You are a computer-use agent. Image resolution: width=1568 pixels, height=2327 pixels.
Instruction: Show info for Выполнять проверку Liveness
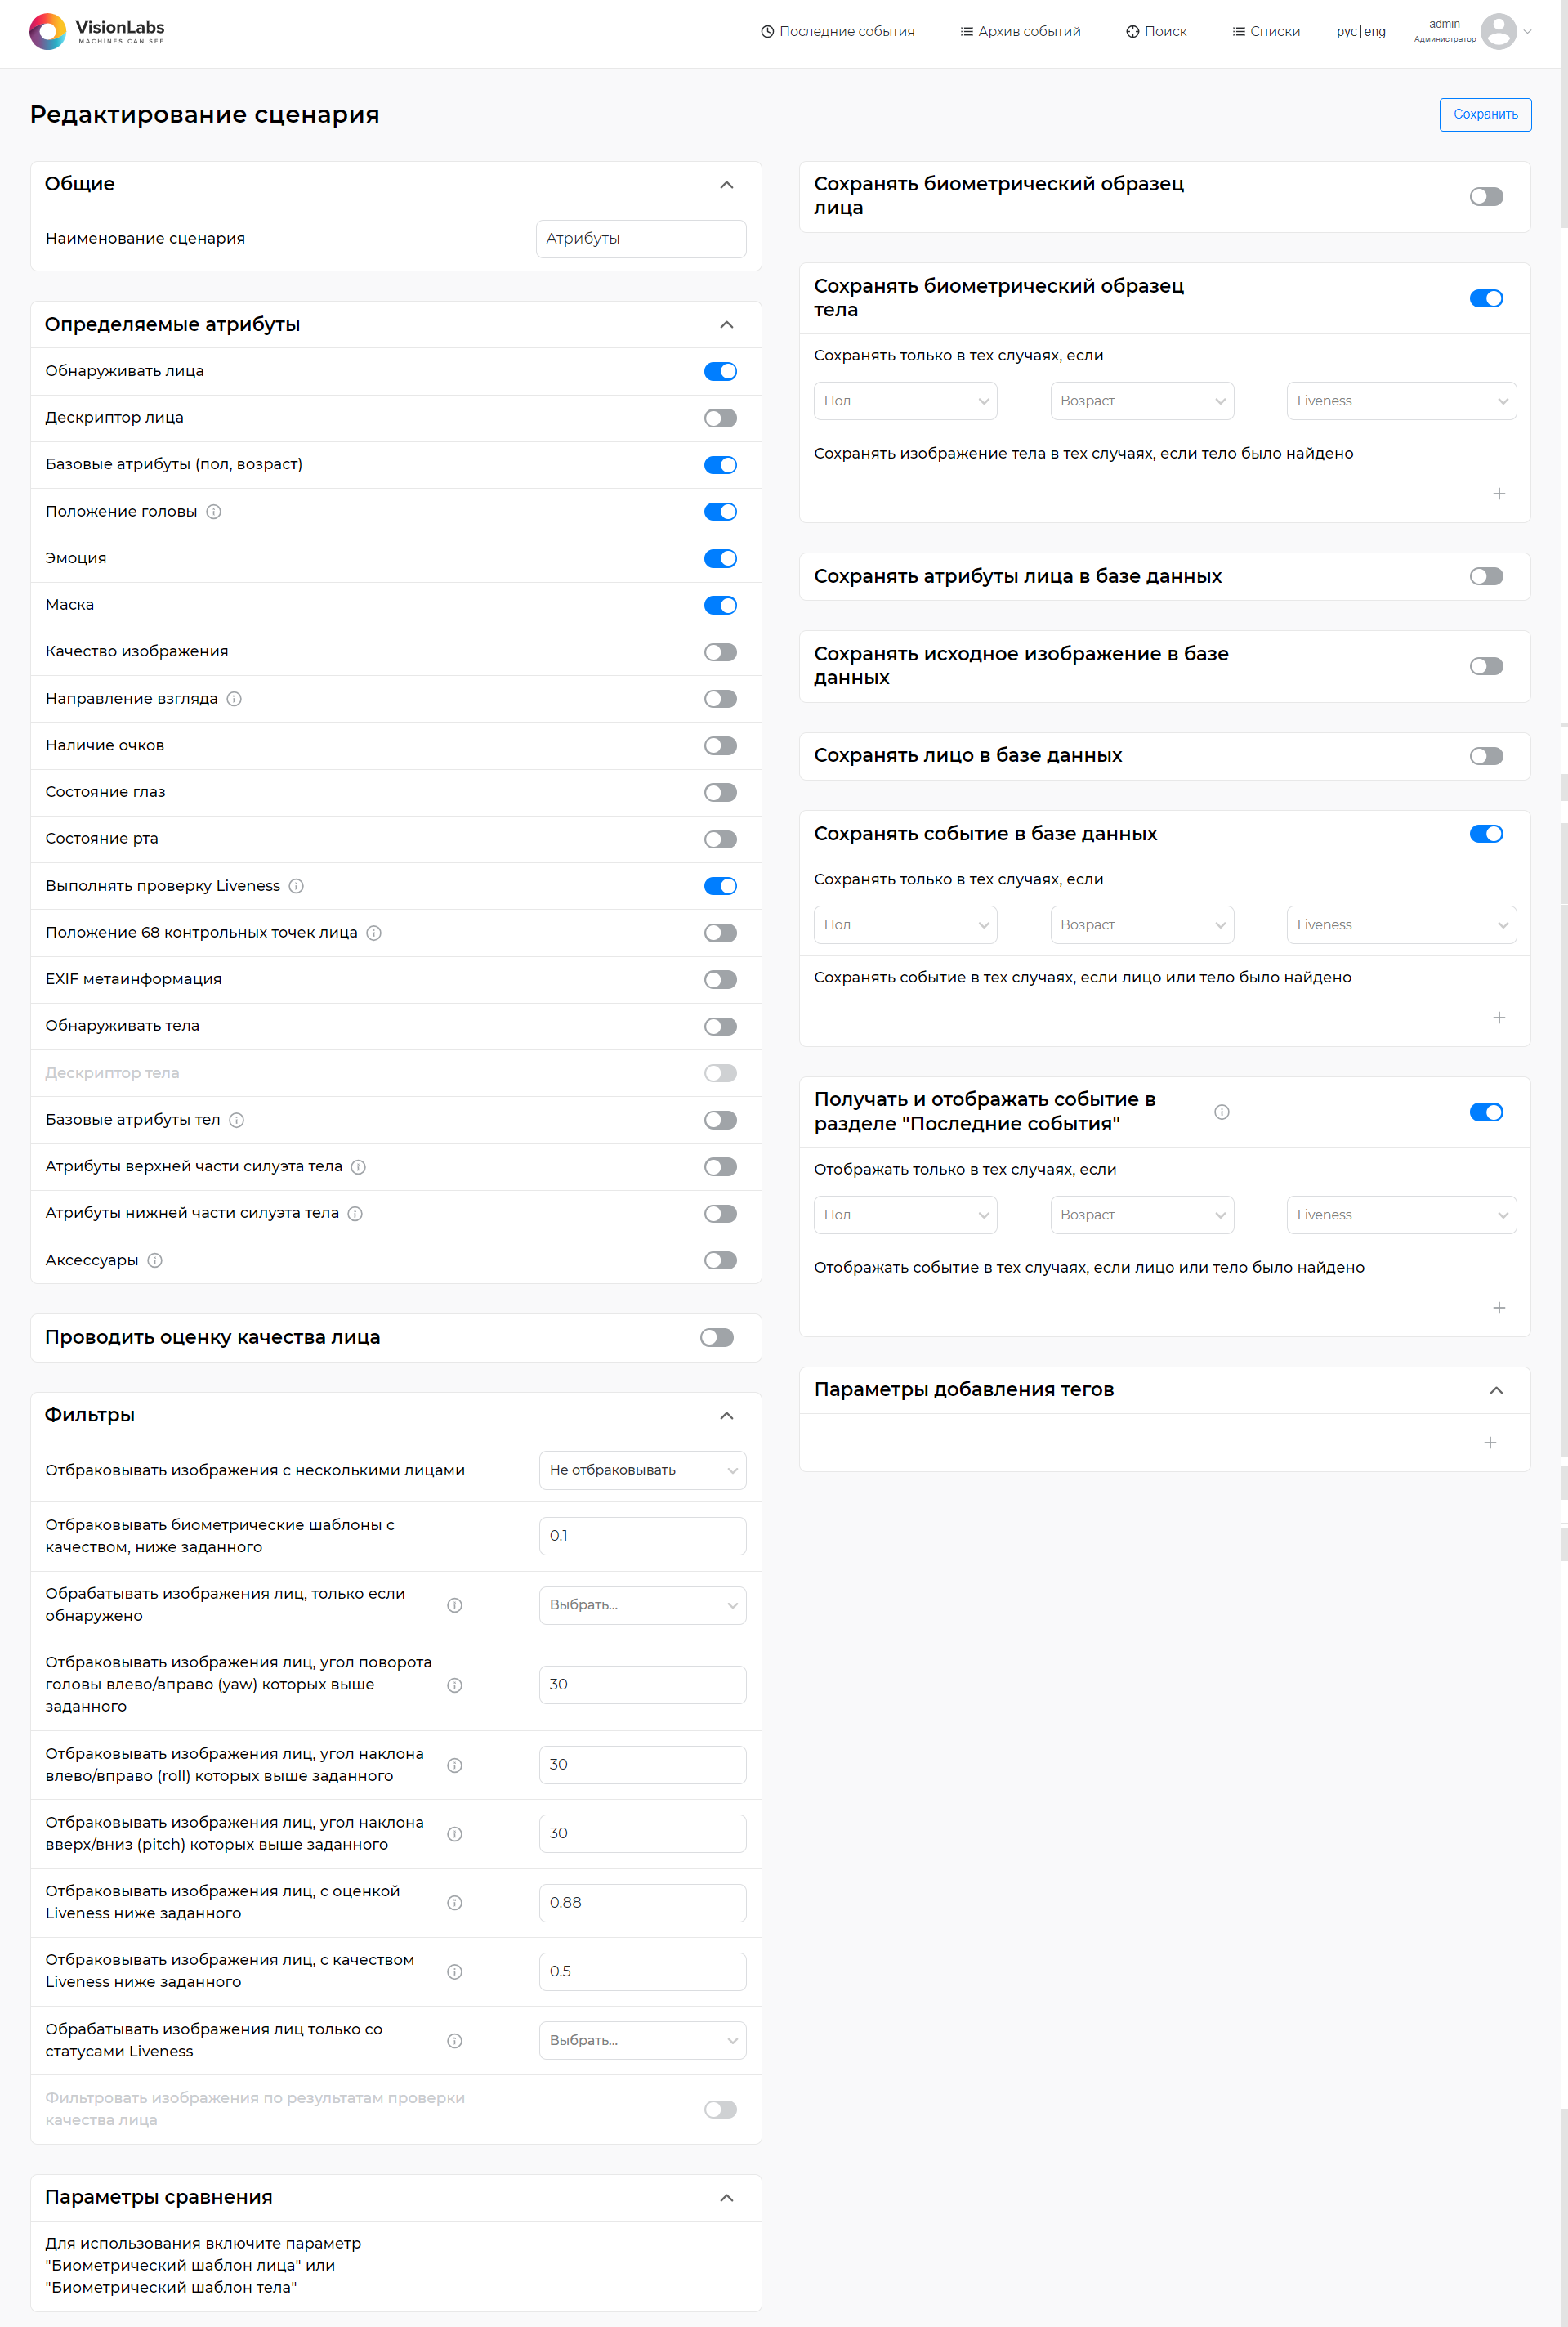[296, 886]
